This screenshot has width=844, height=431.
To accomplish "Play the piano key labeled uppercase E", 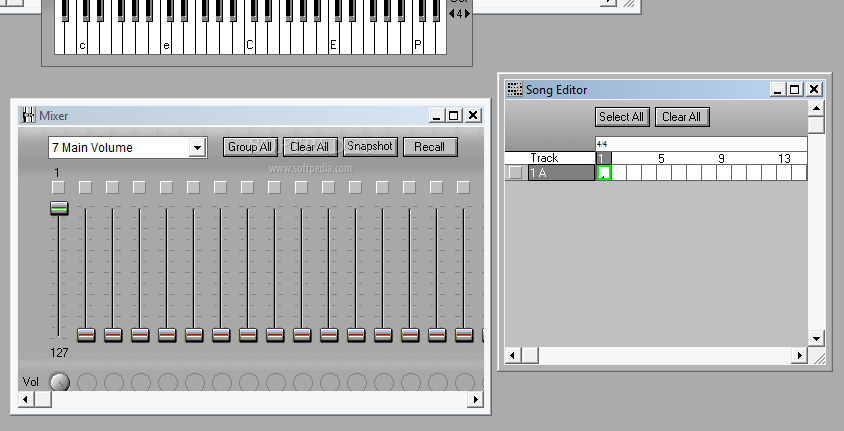I will [x=333, y=46].
